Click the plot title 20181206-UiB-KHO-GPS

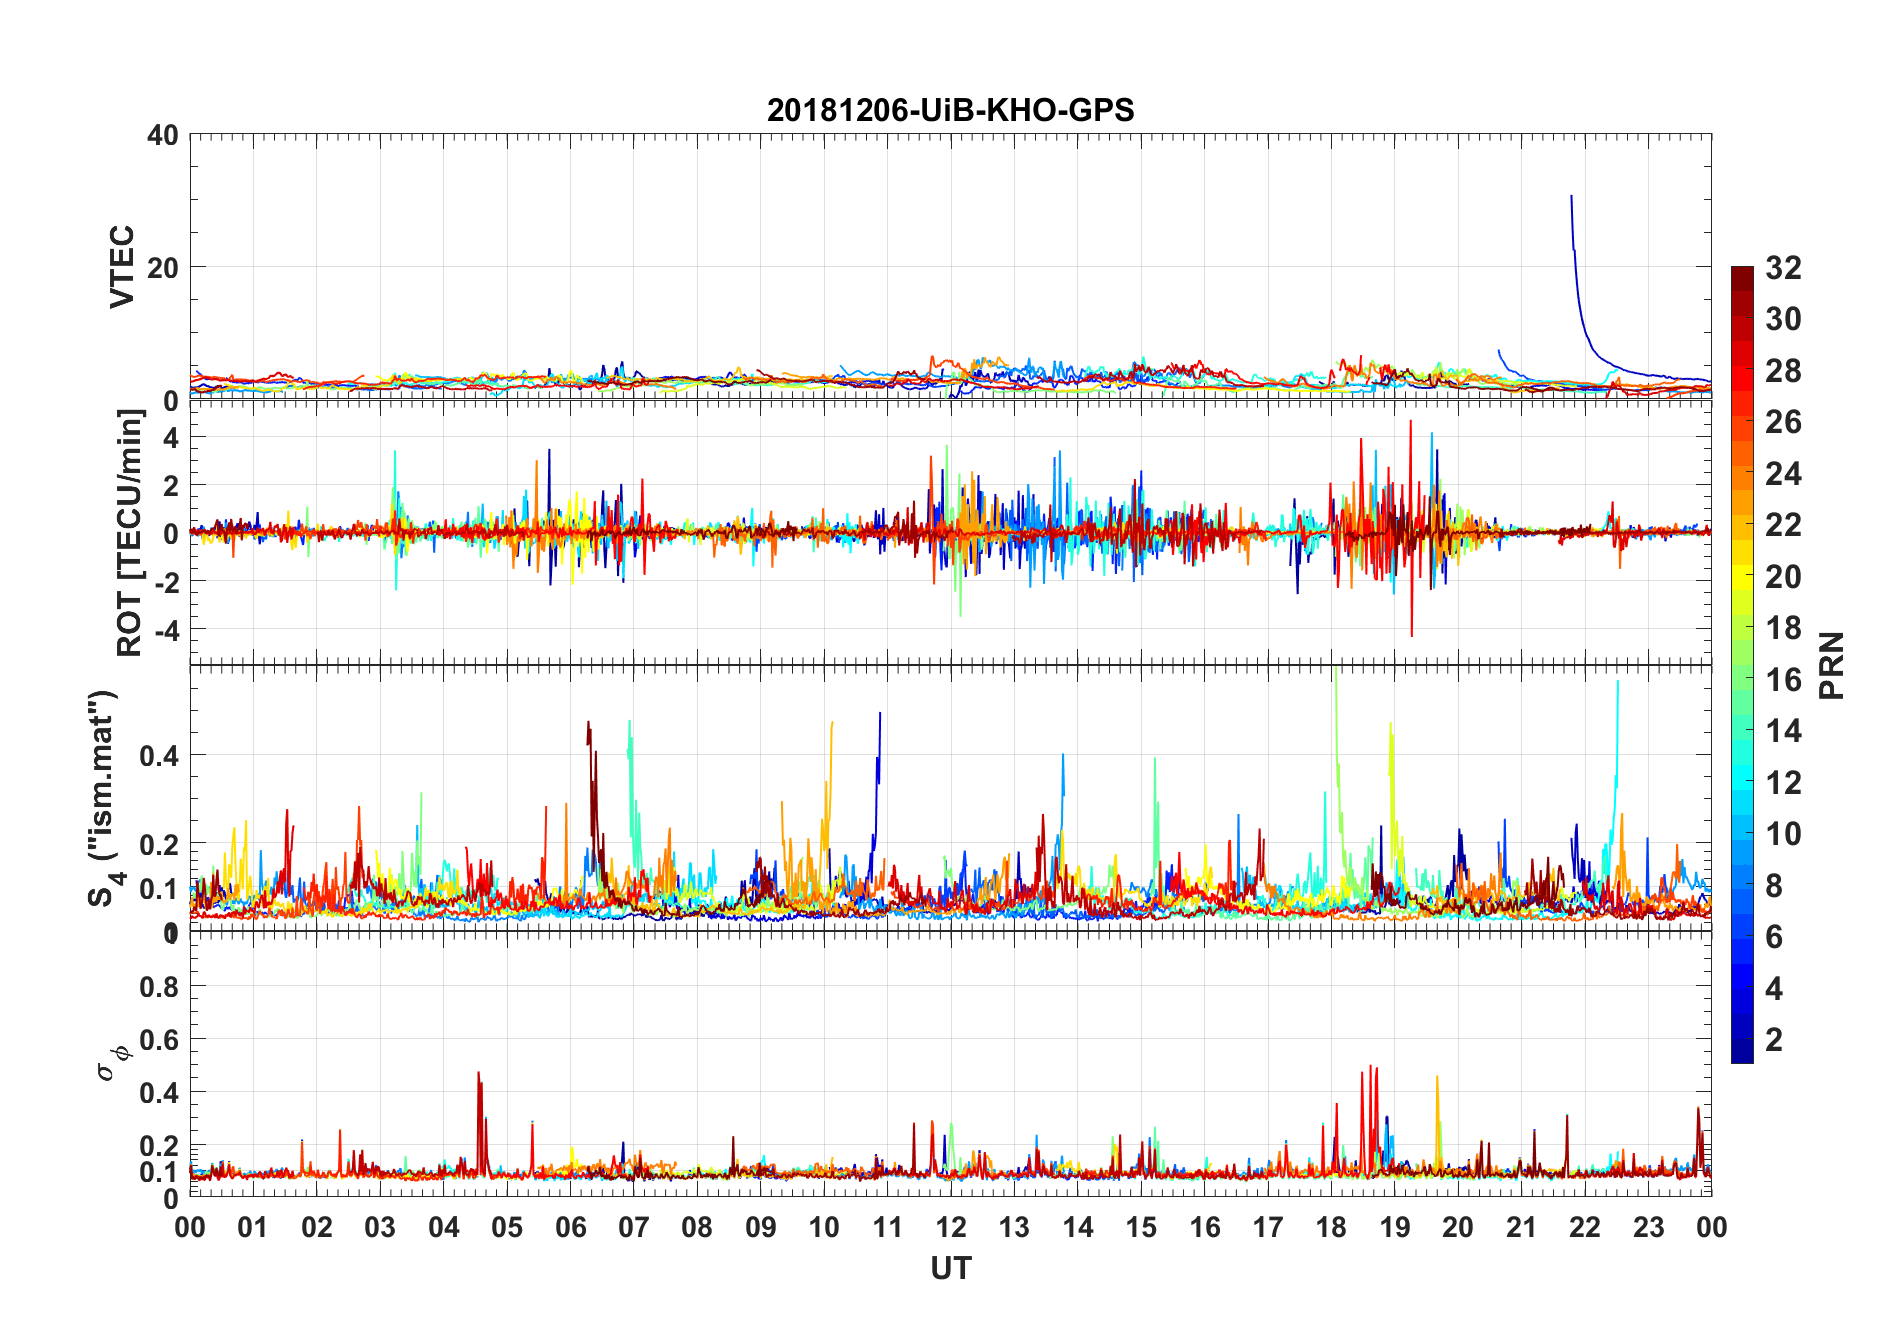click(950, 110)
